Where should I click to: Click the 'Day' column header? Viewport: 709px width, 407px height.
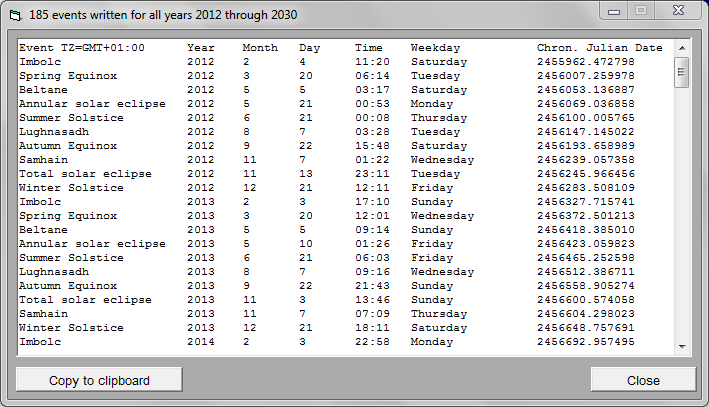pyautogui.click(x=309, y=48)
